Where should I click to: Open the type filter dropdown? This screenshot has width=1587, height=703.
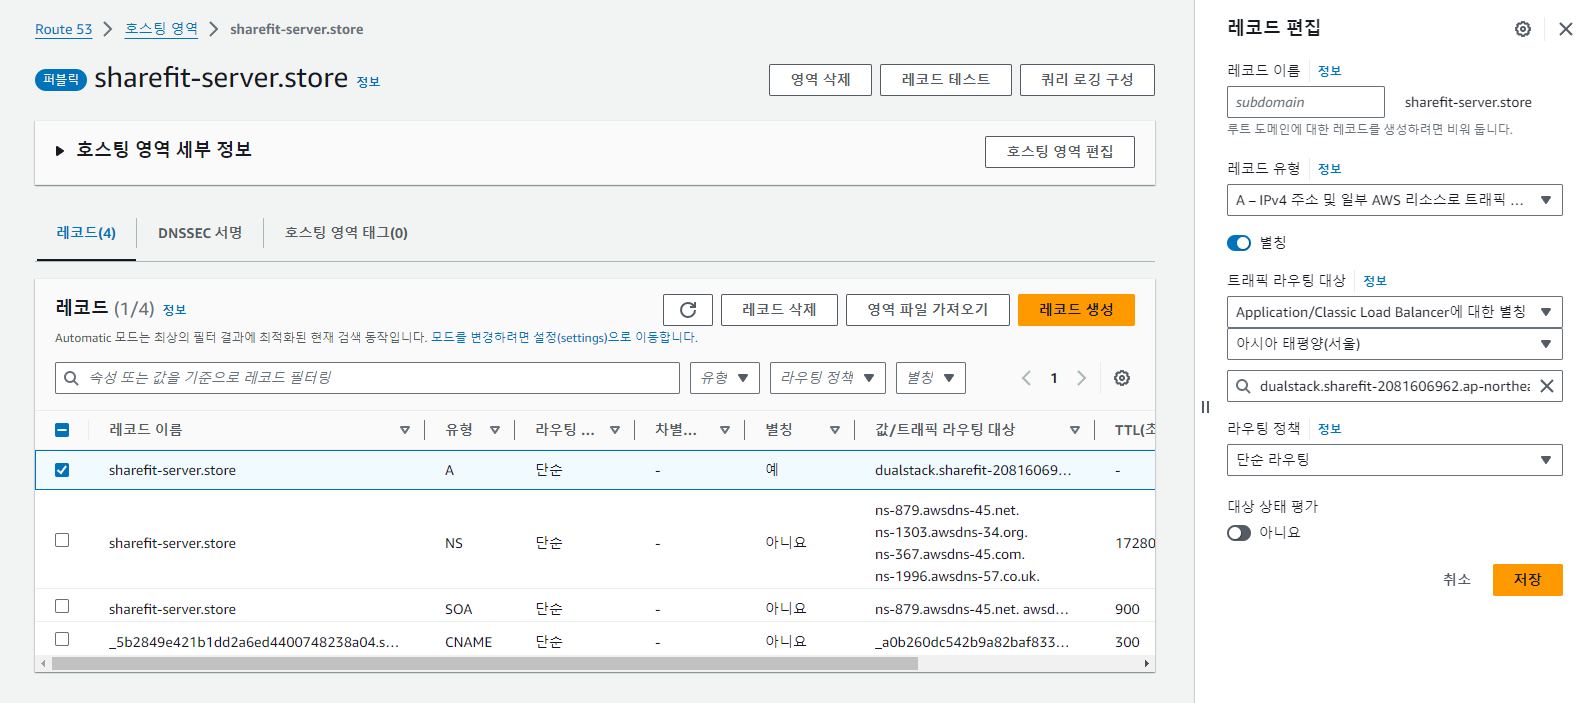click(x=725, y=378)
